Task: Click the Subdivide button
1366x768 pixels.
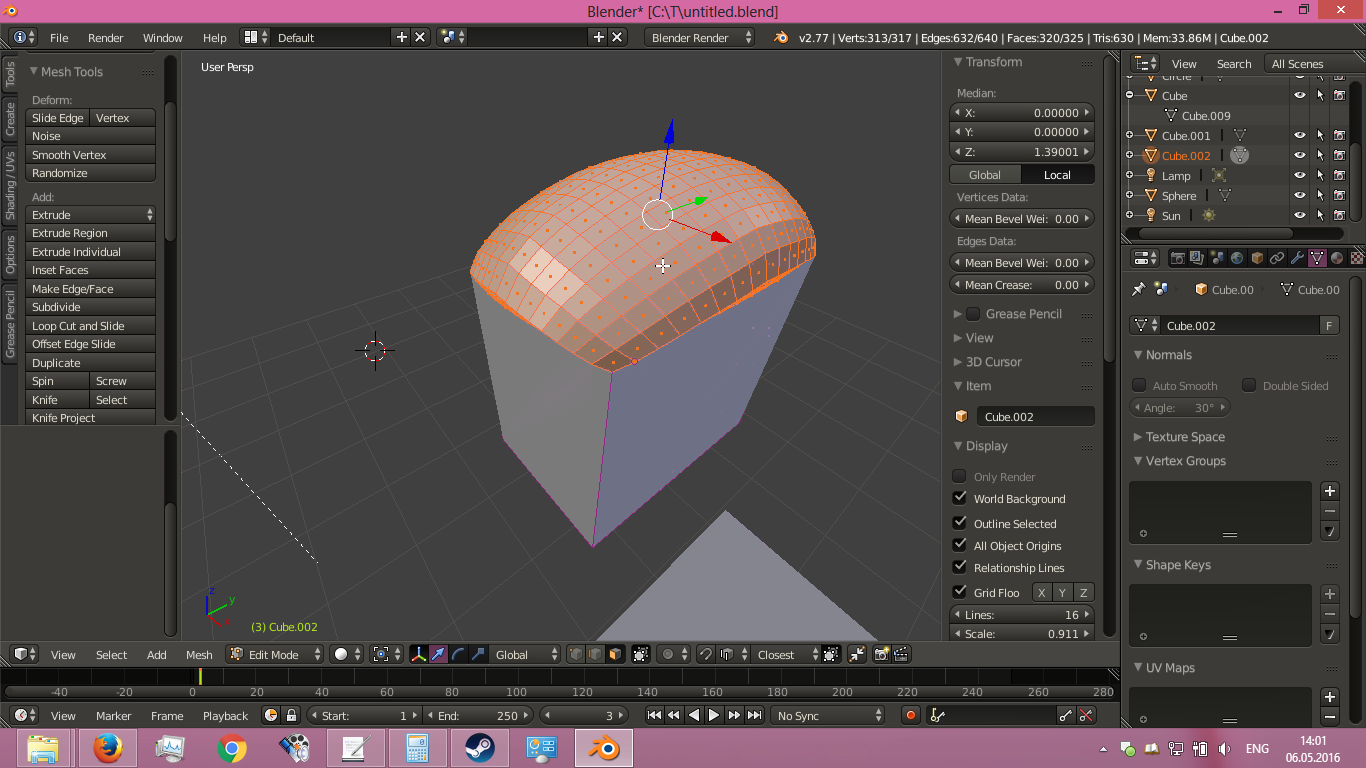Action: pos(91,307)
